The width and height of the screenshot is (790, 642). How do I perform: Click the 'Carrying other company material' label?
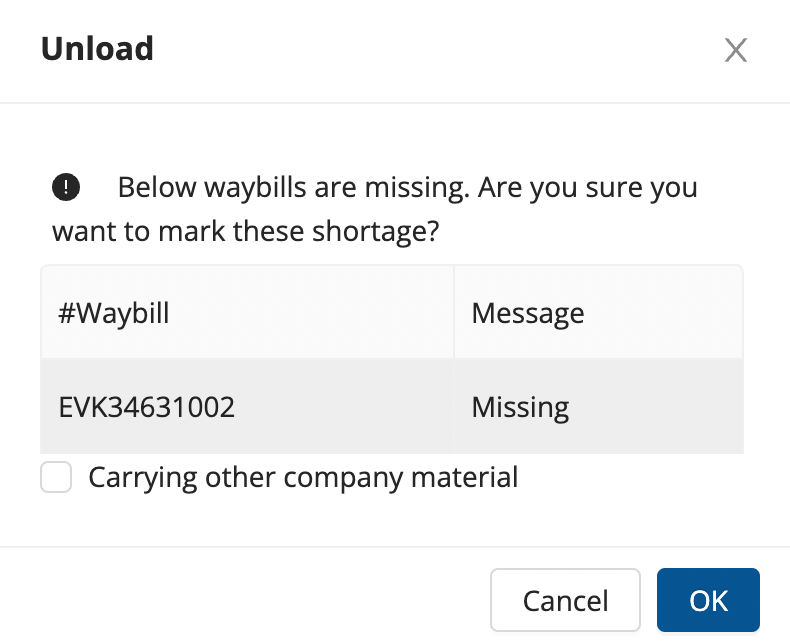click(303, 477)
